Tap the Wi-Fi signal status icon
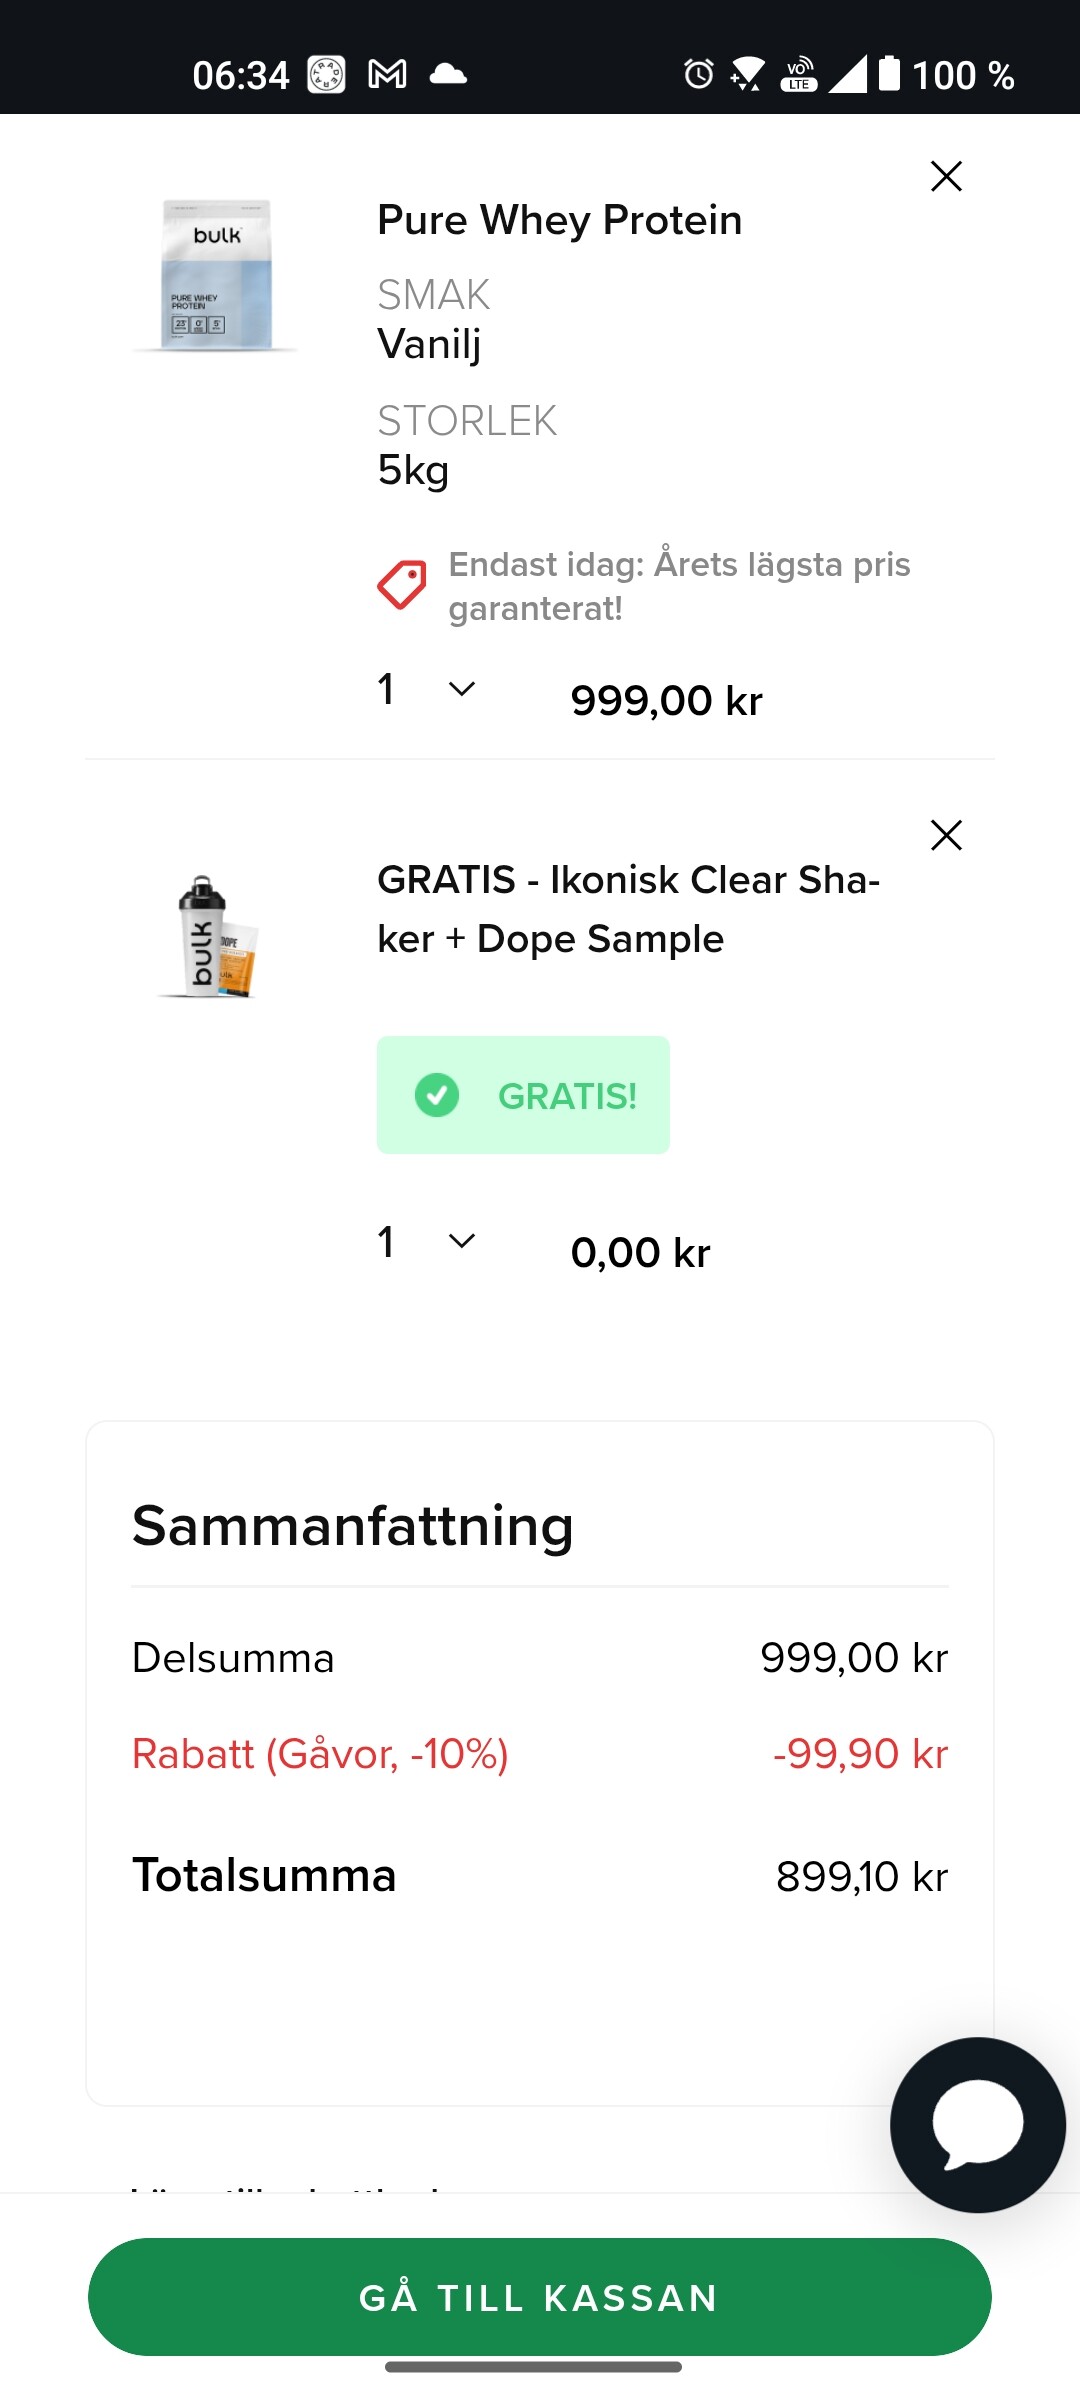The image size is (1080, 2400). (747, 74)
